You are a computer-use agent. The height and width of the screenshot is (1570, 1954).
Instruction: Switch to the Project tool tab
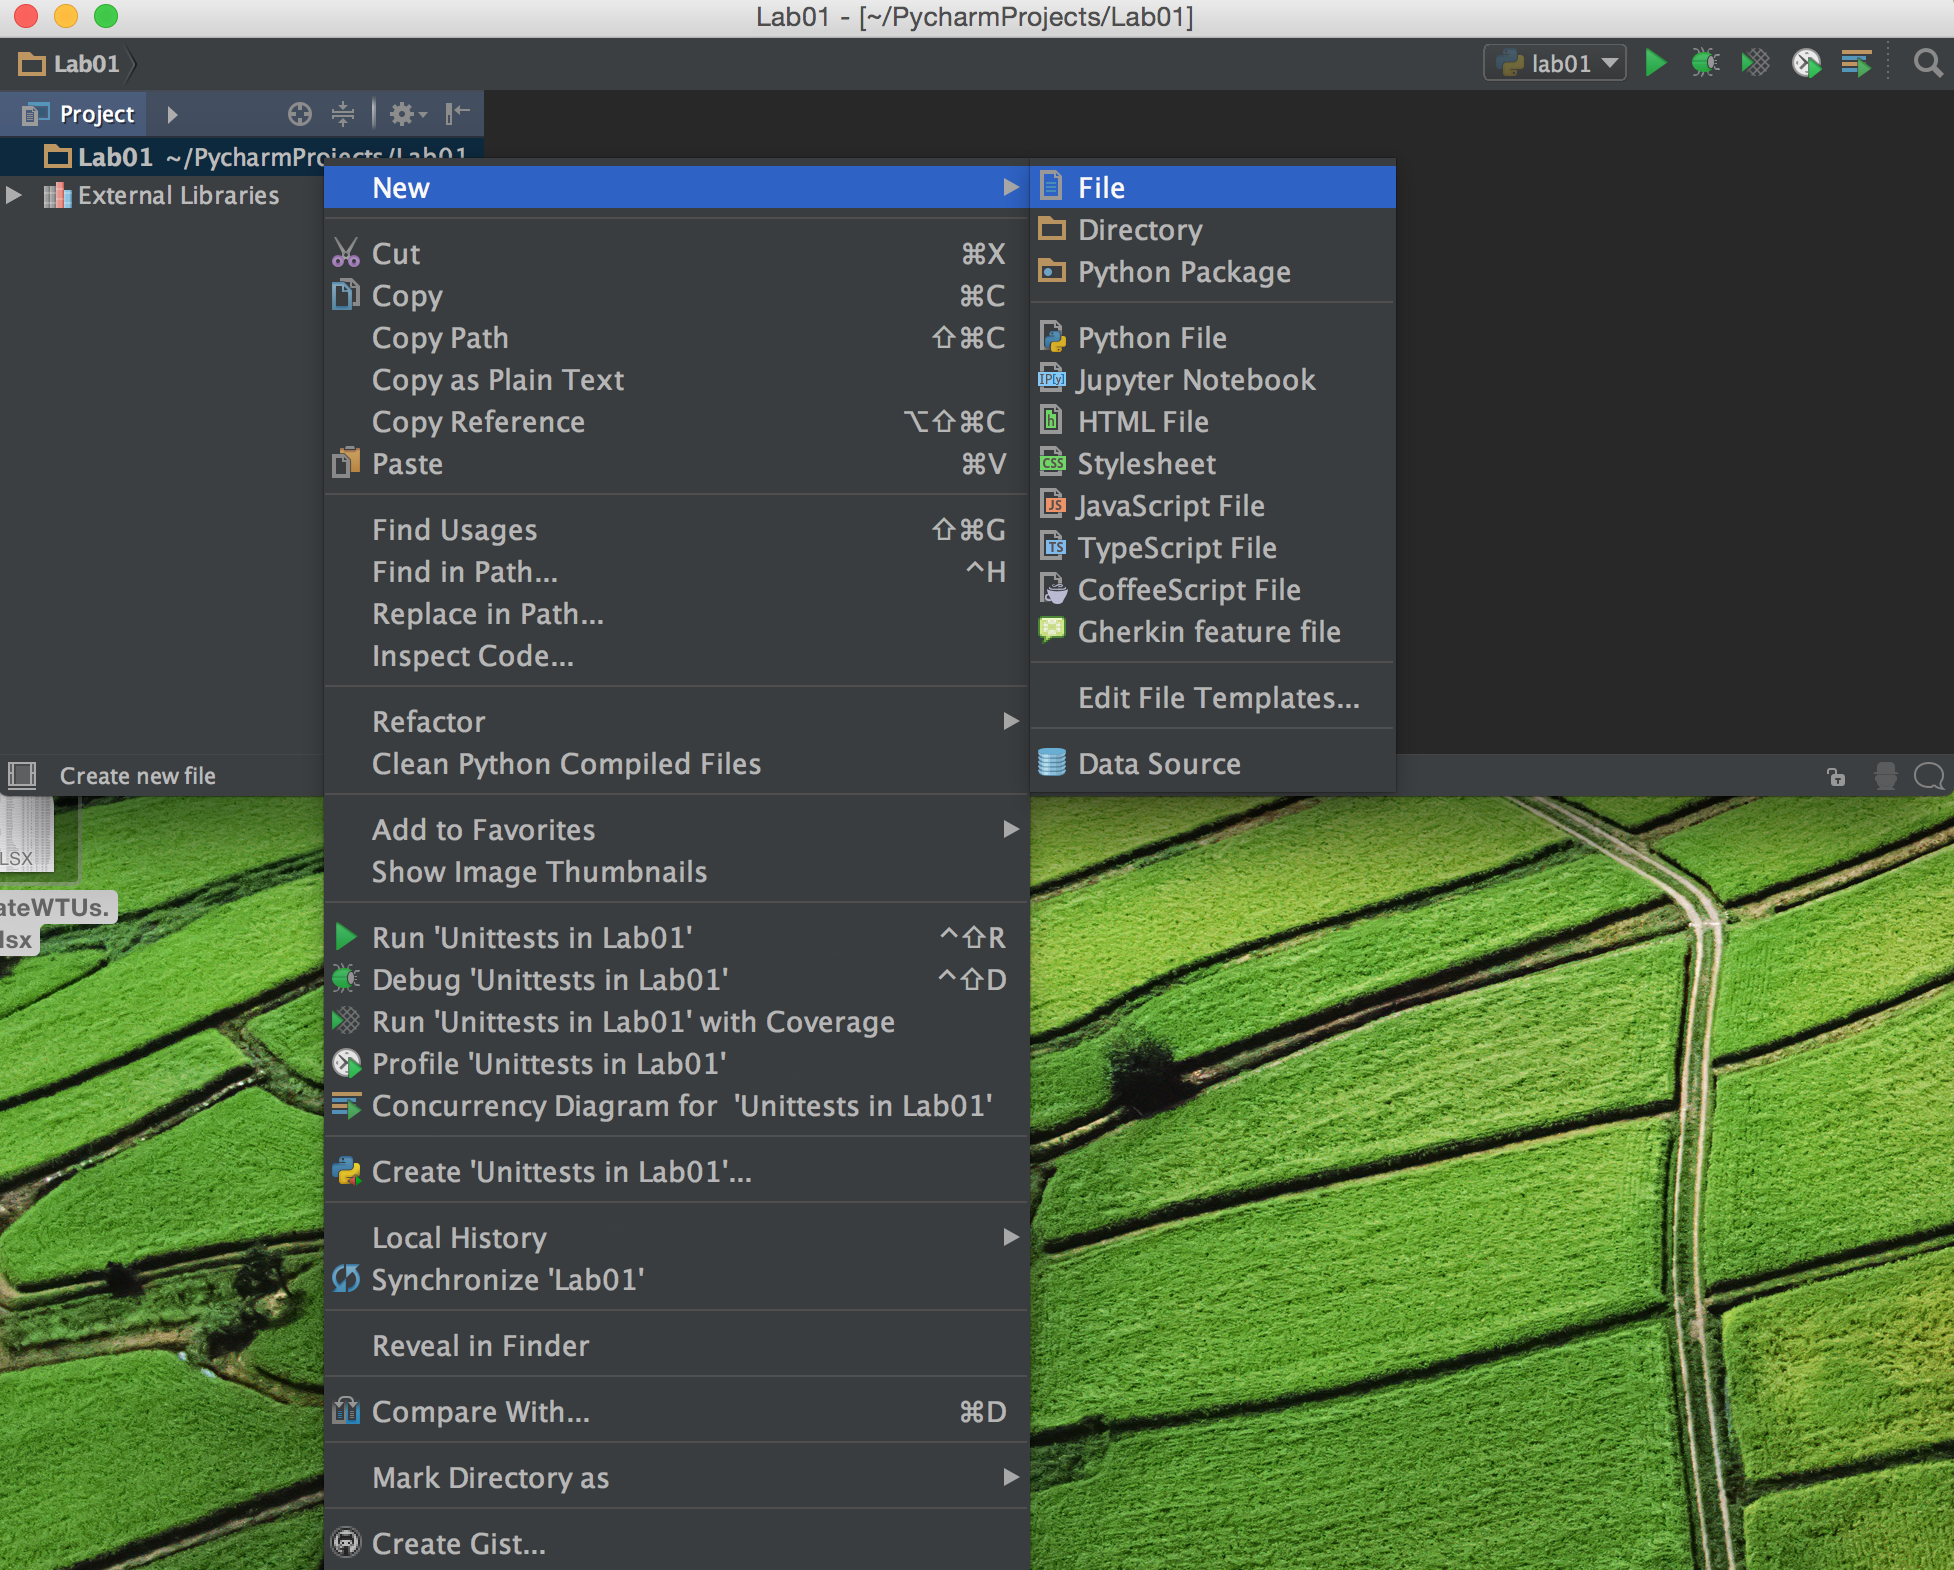[74, 114]
